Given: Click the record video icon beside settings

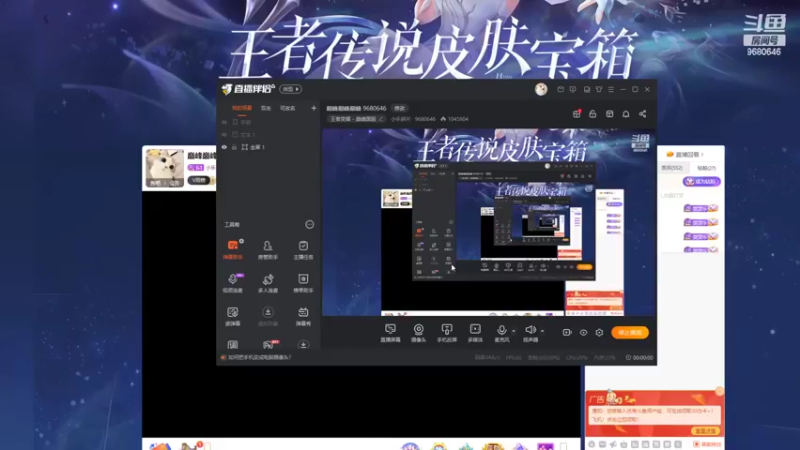Looking at the screenshot, I should [x=567, y=333].
